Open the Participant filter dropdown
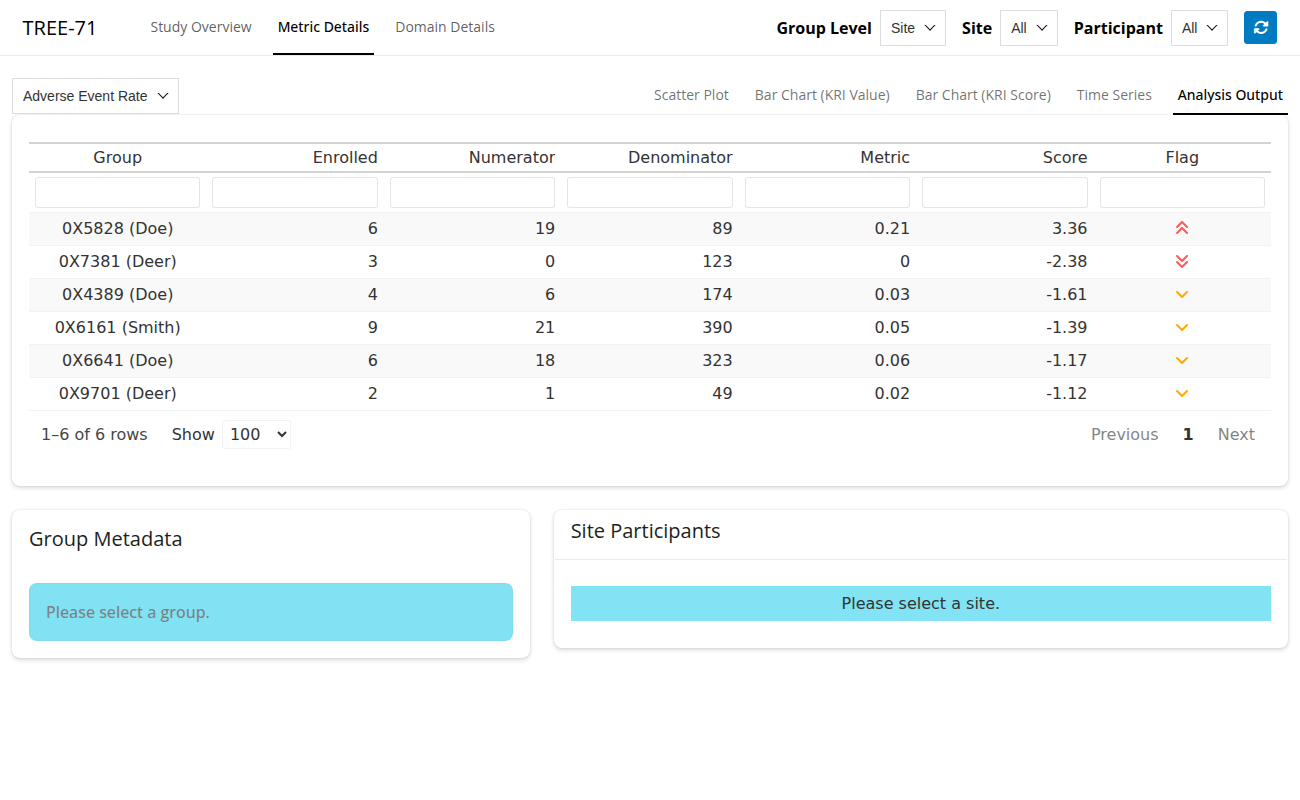Viewport: 1300px width, 800px height. pos(1199,28)
